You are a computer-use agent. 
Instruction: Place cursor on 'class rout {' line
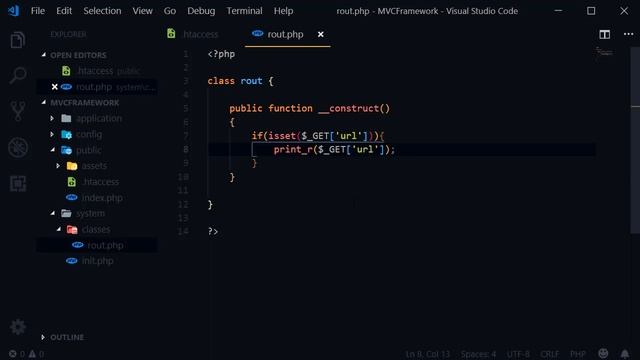tap(240, 81)
